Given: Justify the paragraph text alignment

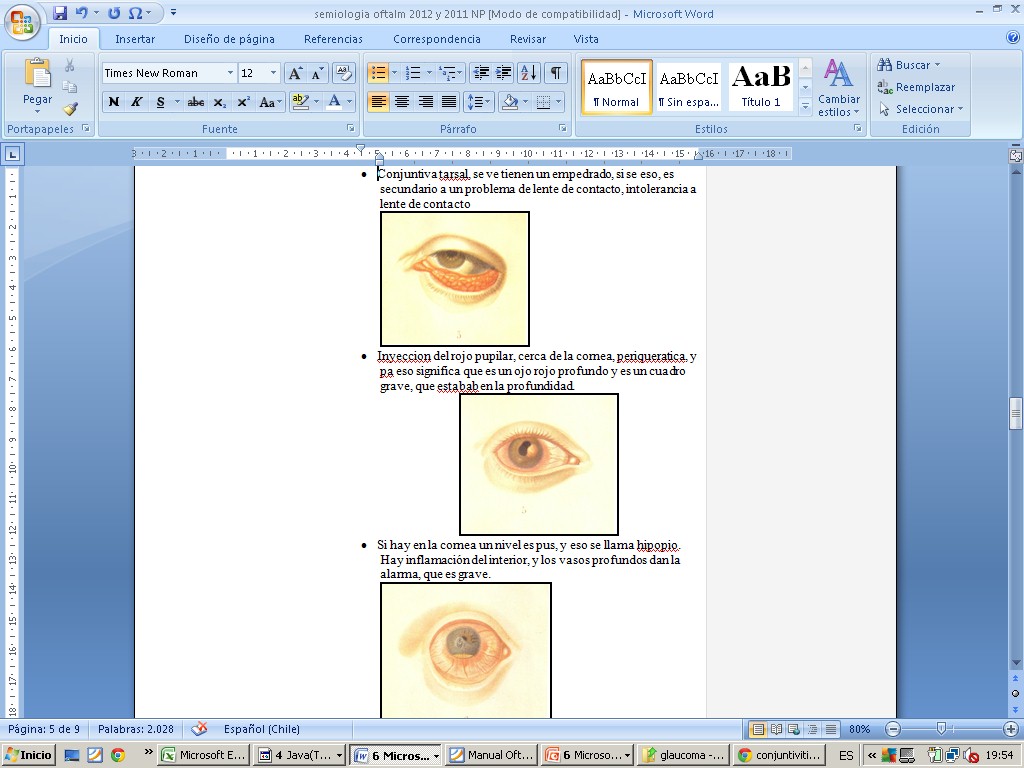Looking at the screenshot, I should pyautogui.click(x=449, y=102).
